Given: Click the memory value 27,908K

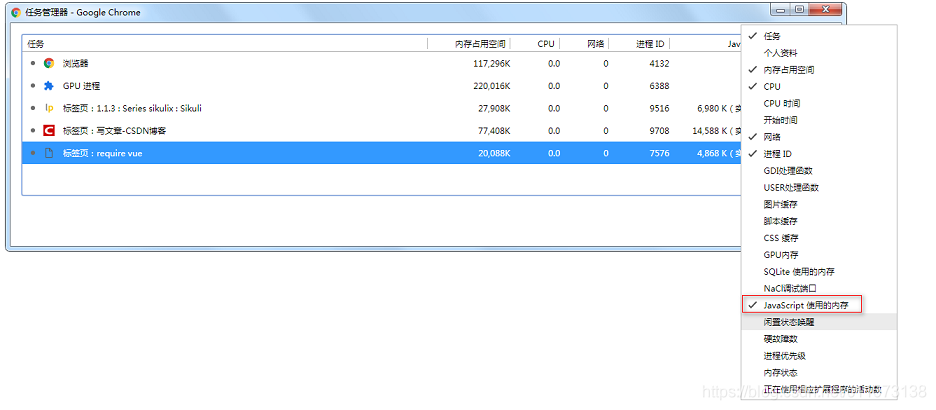Looking at the screenshot, I should (492, 109).
